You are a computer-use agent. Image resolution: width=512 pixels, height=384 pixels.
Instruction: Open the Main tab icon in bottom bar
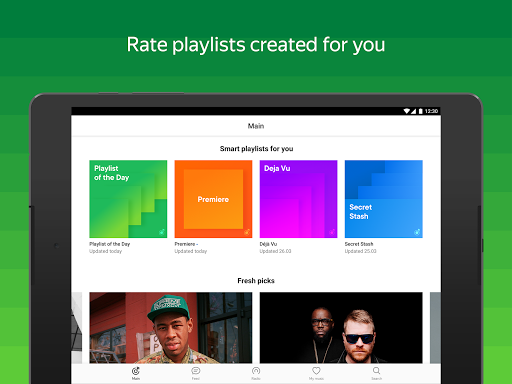(x=136, y=371)
